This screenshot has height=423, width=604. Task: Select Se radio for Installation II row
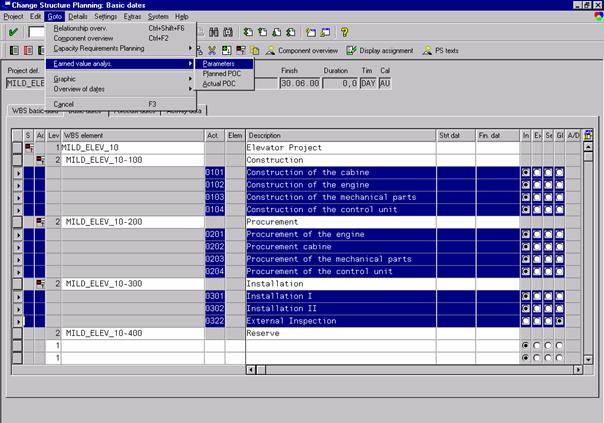(548, 308)
